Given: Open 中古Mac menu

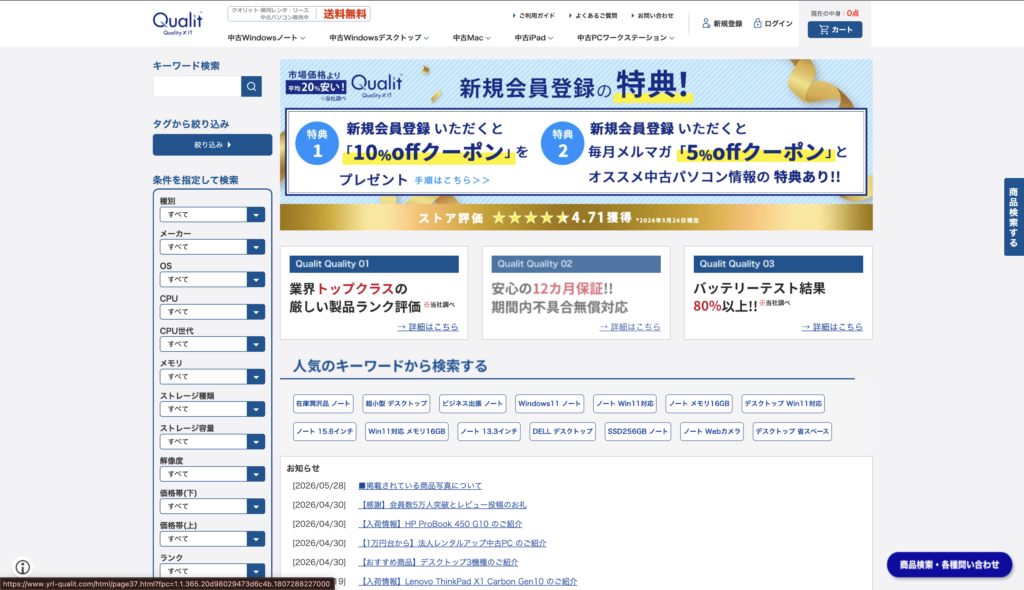Looking at the screenshot, I should click(x=472, y=38).
